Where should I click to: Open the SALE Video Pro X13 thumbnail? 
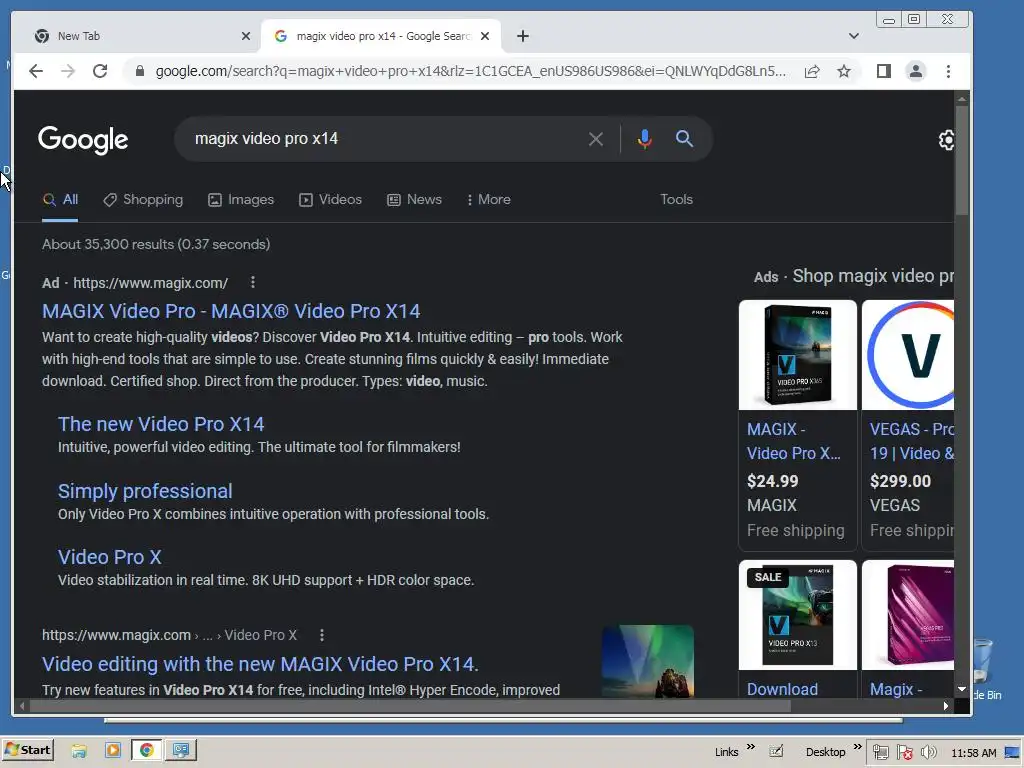[x=797, y=615]
